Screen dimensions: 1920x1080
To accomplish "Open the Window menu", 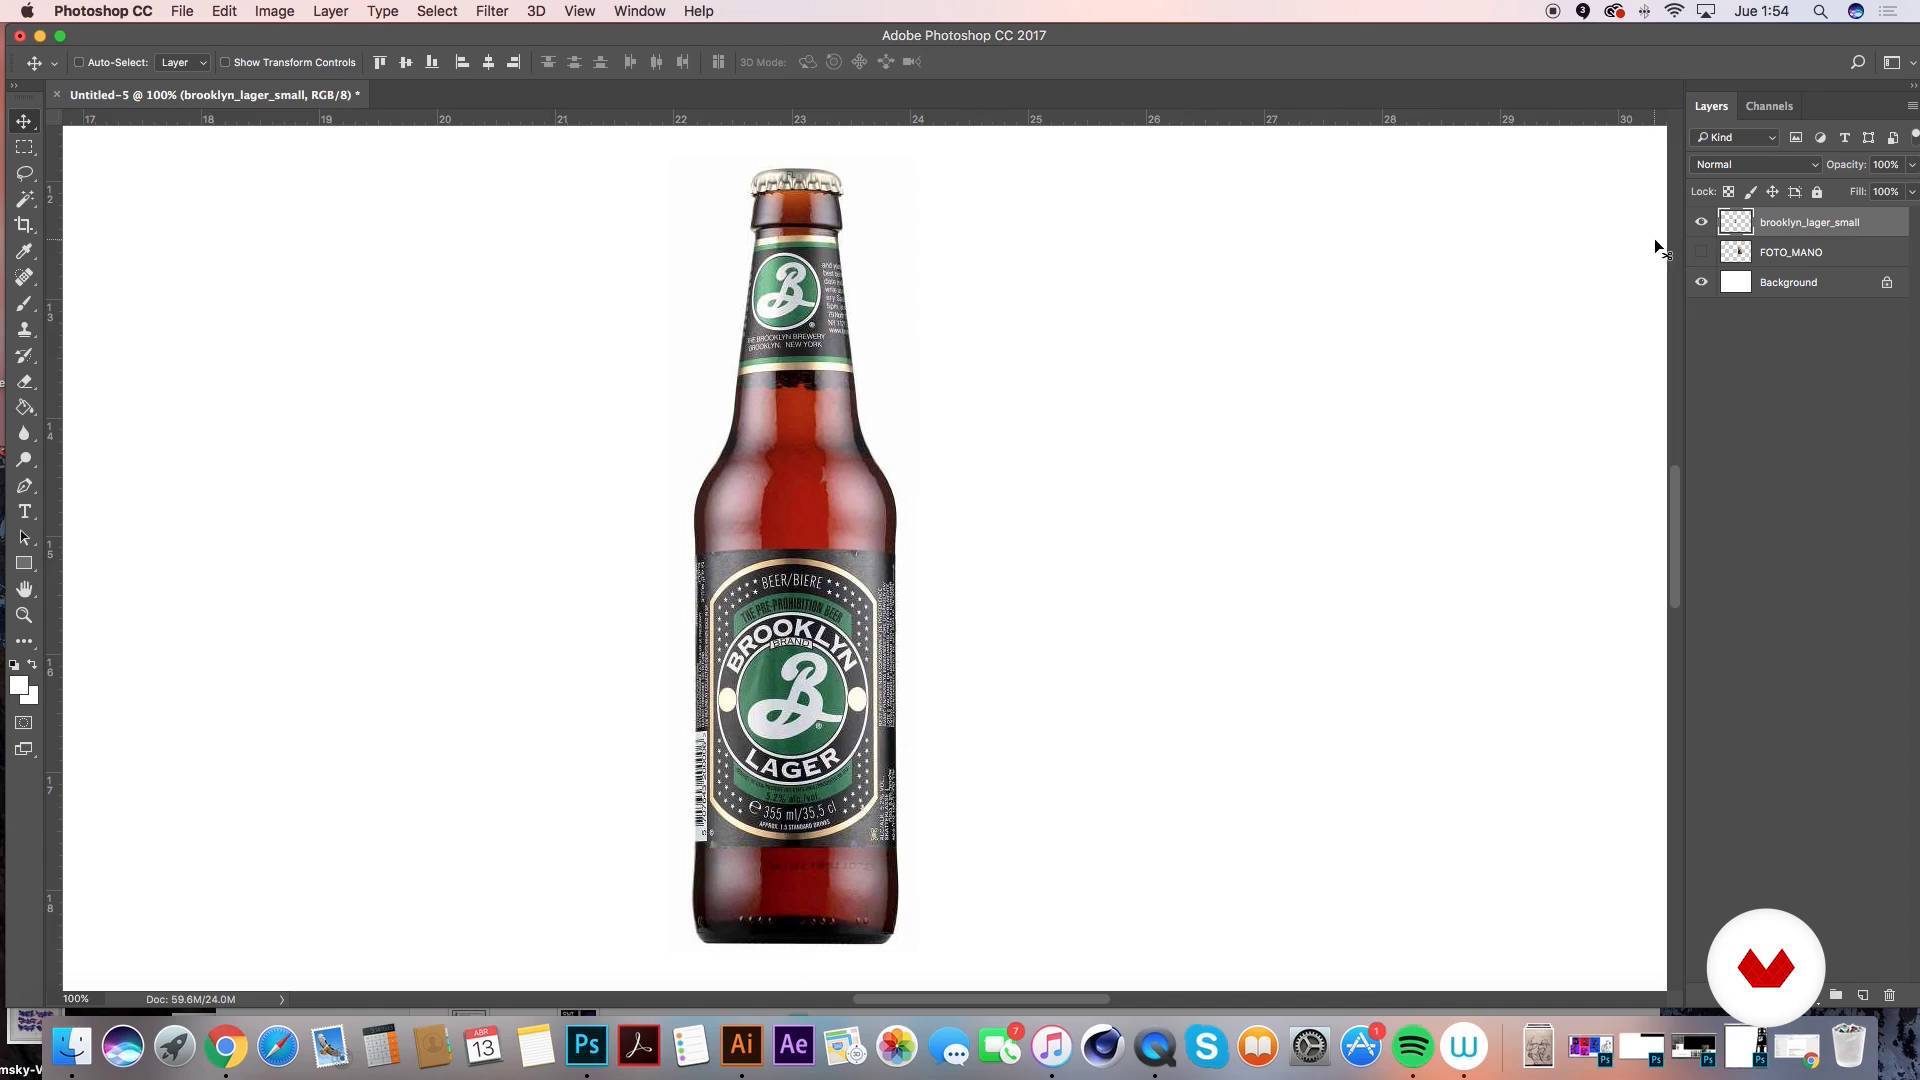I will pos(640,11).
